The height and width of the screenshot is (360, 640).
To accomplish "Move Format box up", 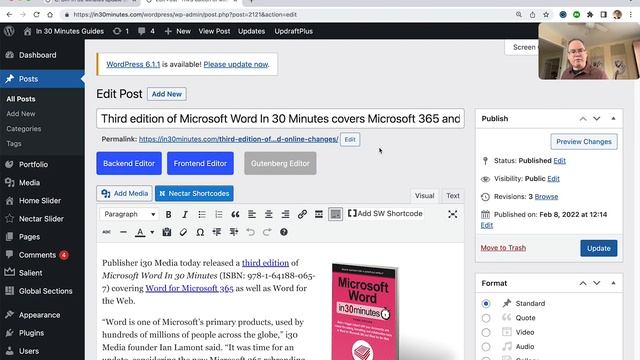I will click(x=583, y=283).
